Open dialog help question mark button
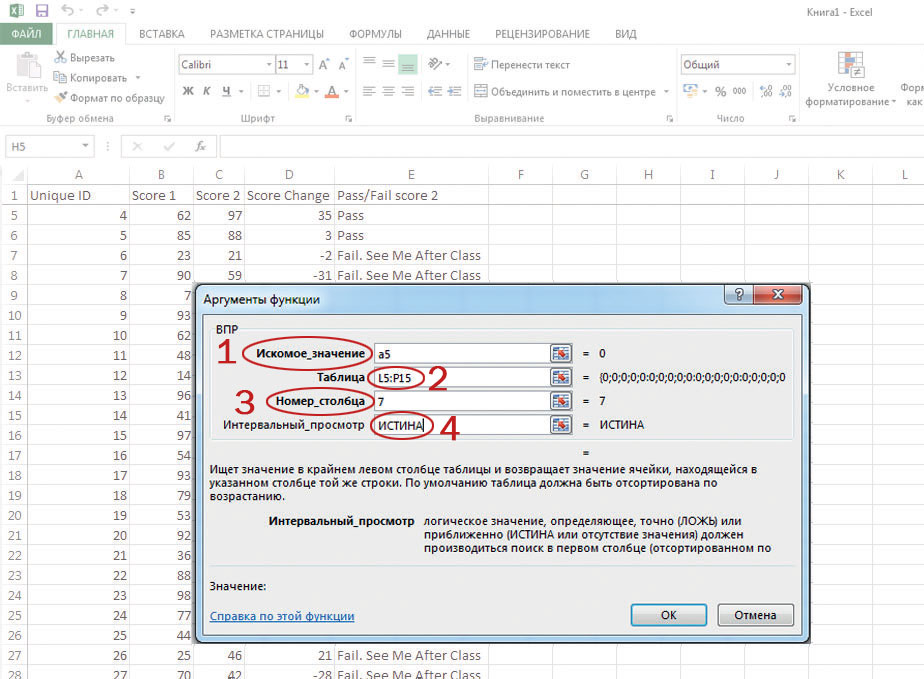924x679 pixels. [x=740, y=297]
